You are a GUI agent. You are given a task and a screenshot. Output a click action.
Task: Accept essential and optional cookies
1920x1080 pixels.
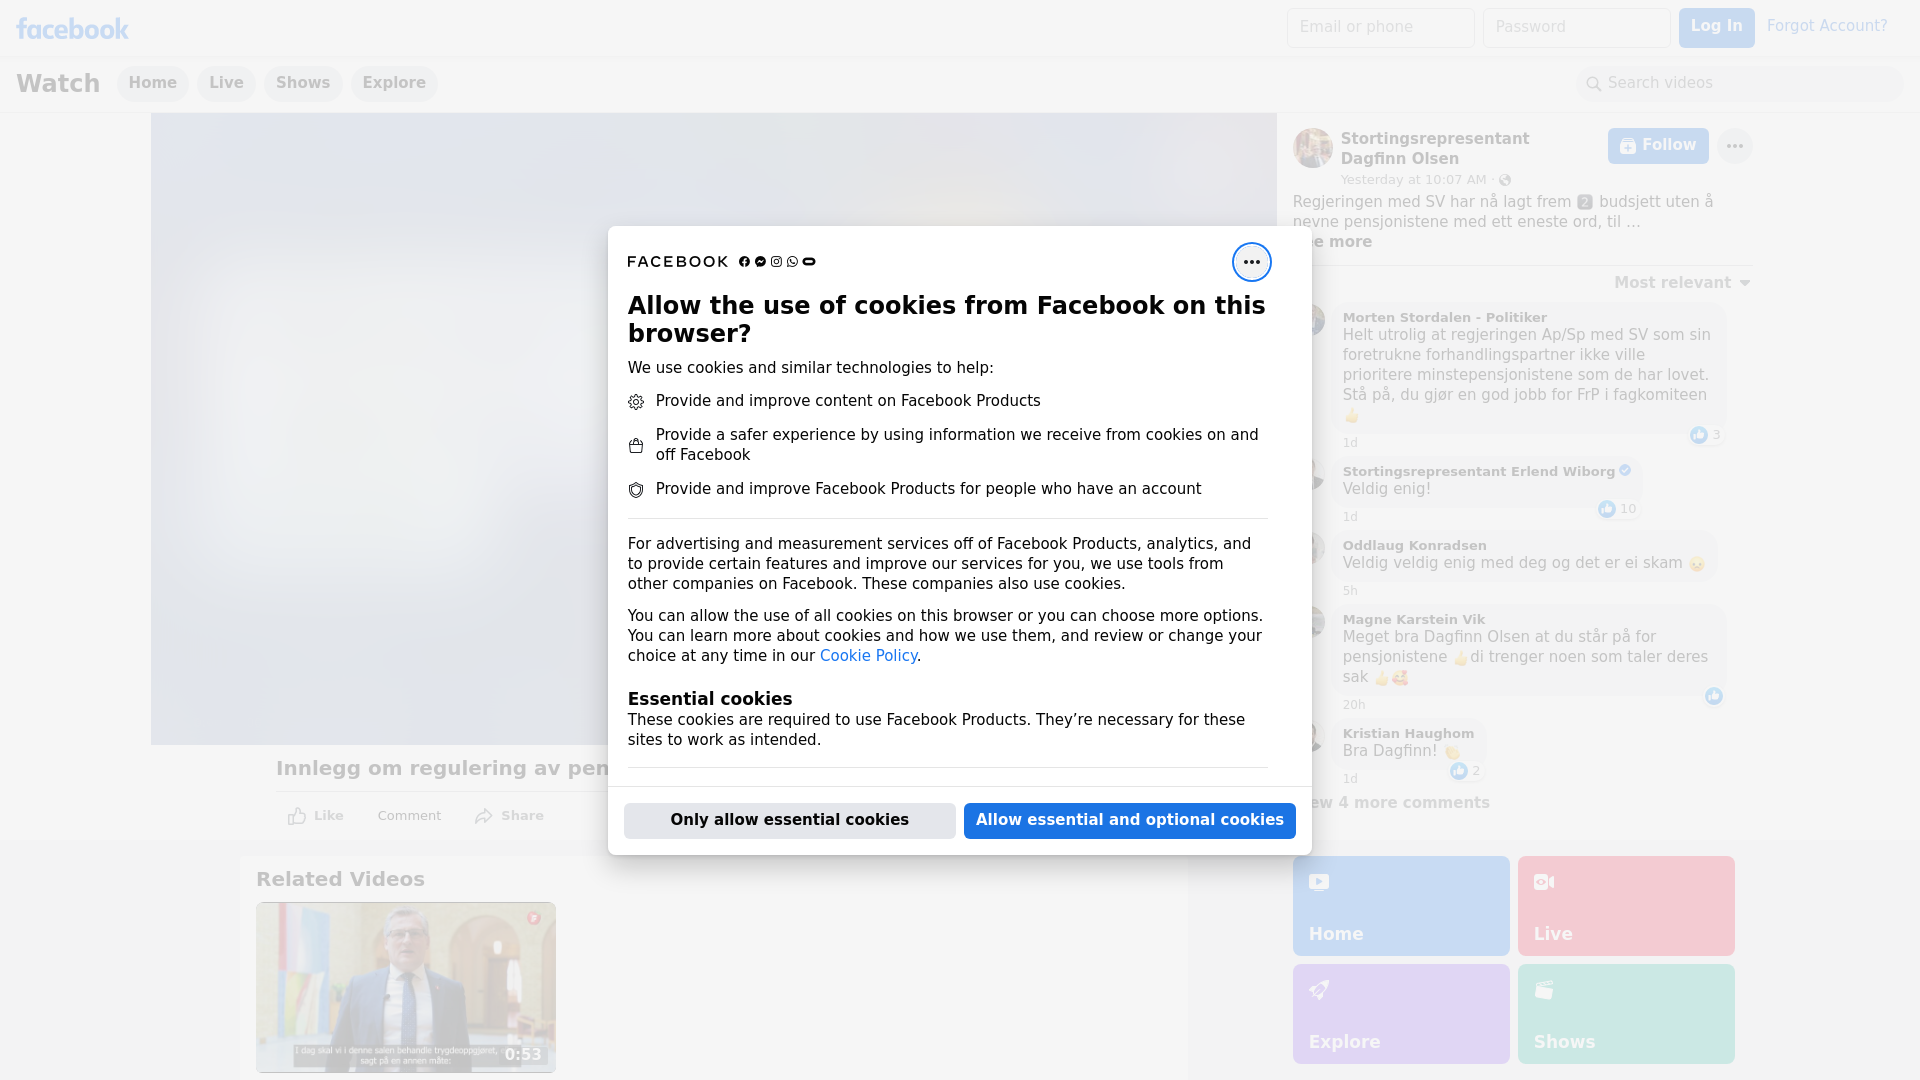click(1129, 820)
